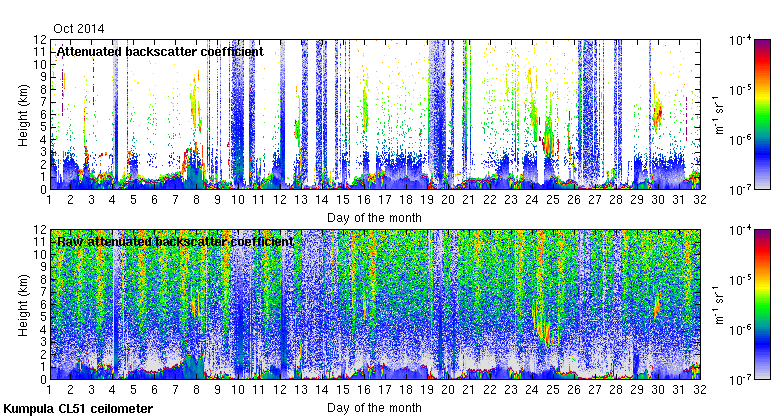This screenshot has height=420, width=780.
Task: Select the 'Raw attenuated backscatter coefficient' label
Action: click(175, 242)
